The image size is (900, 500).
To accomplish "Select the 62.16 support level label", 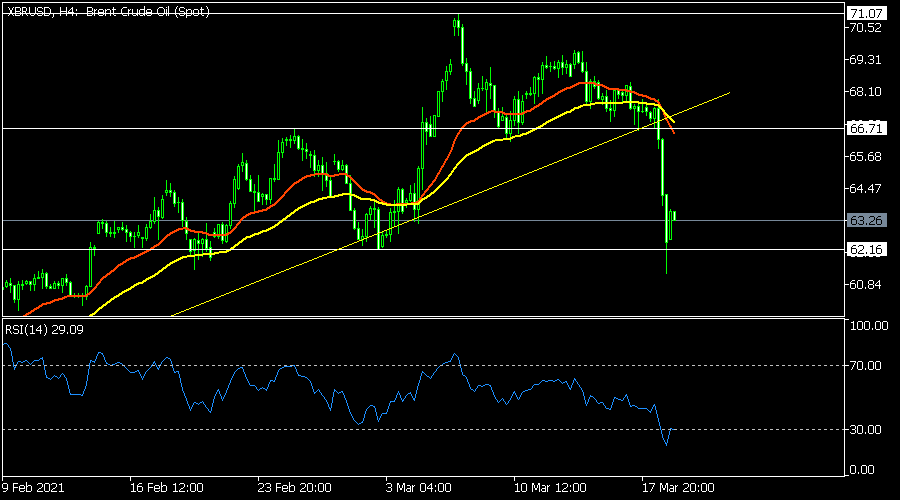I will 866,249.
